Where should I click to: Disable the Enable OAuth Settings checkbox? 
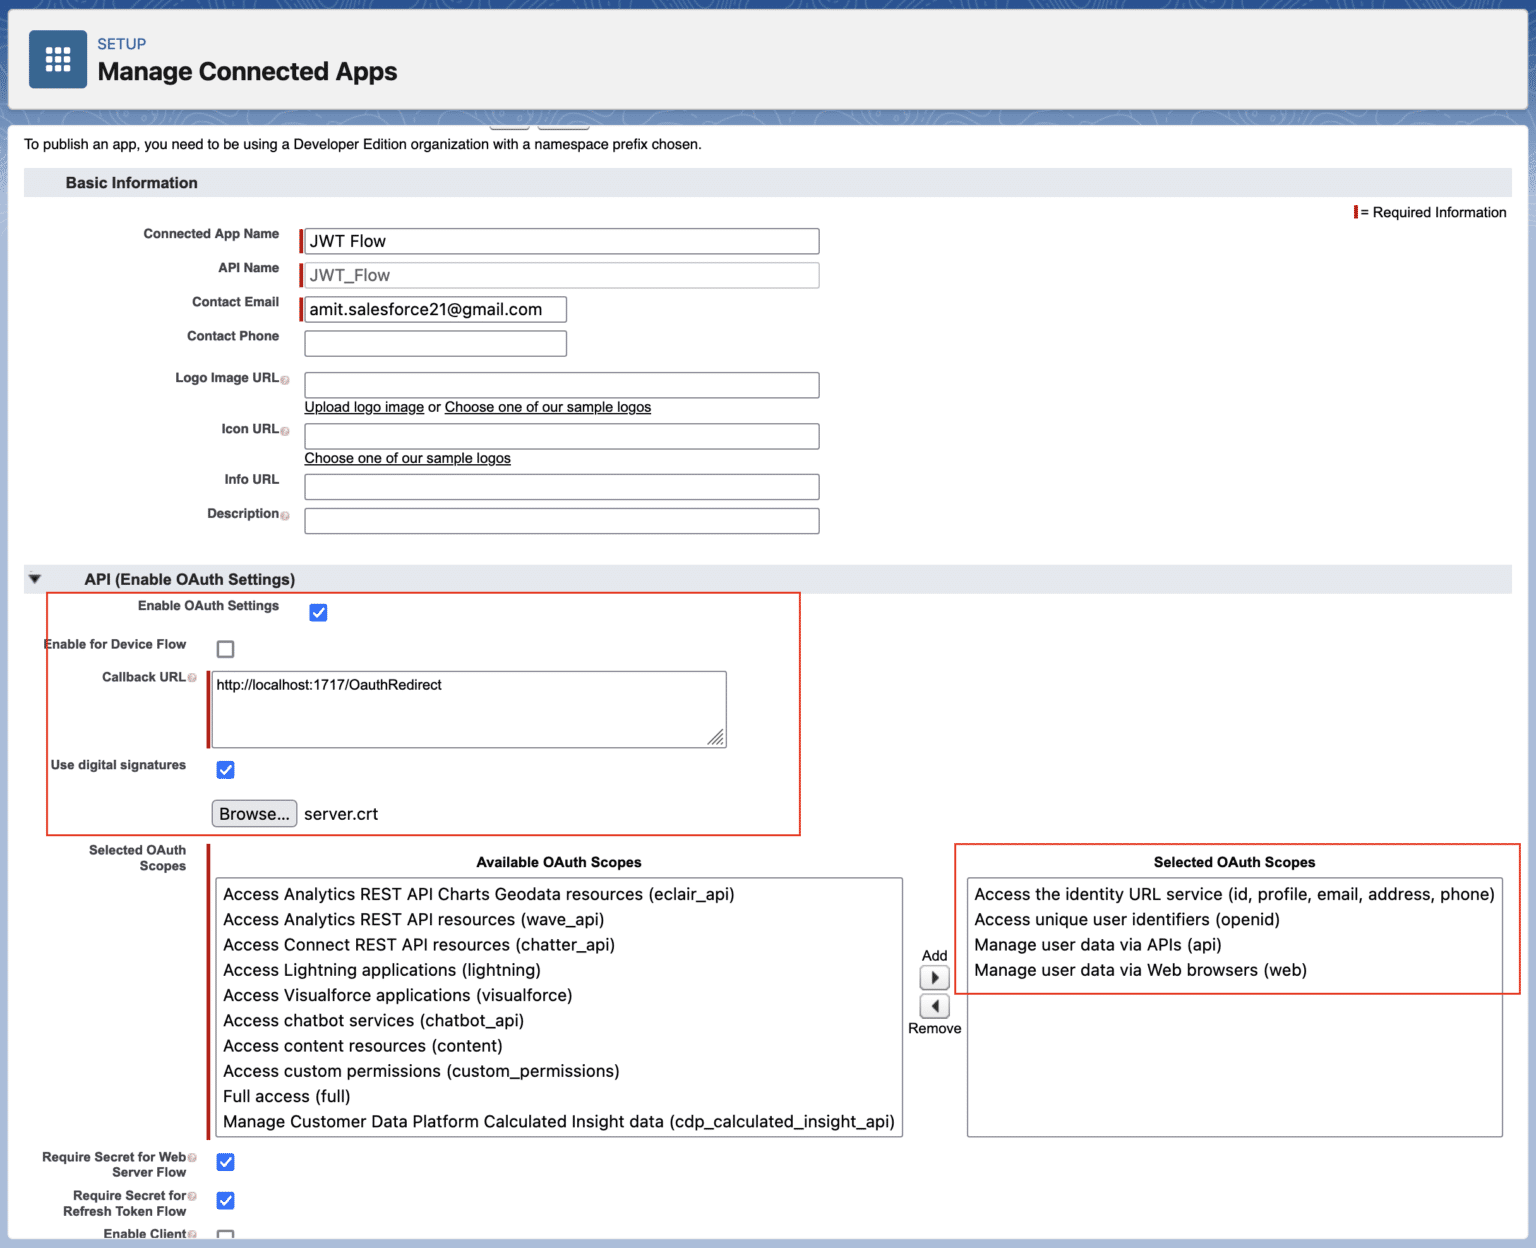tap(318, 612)
